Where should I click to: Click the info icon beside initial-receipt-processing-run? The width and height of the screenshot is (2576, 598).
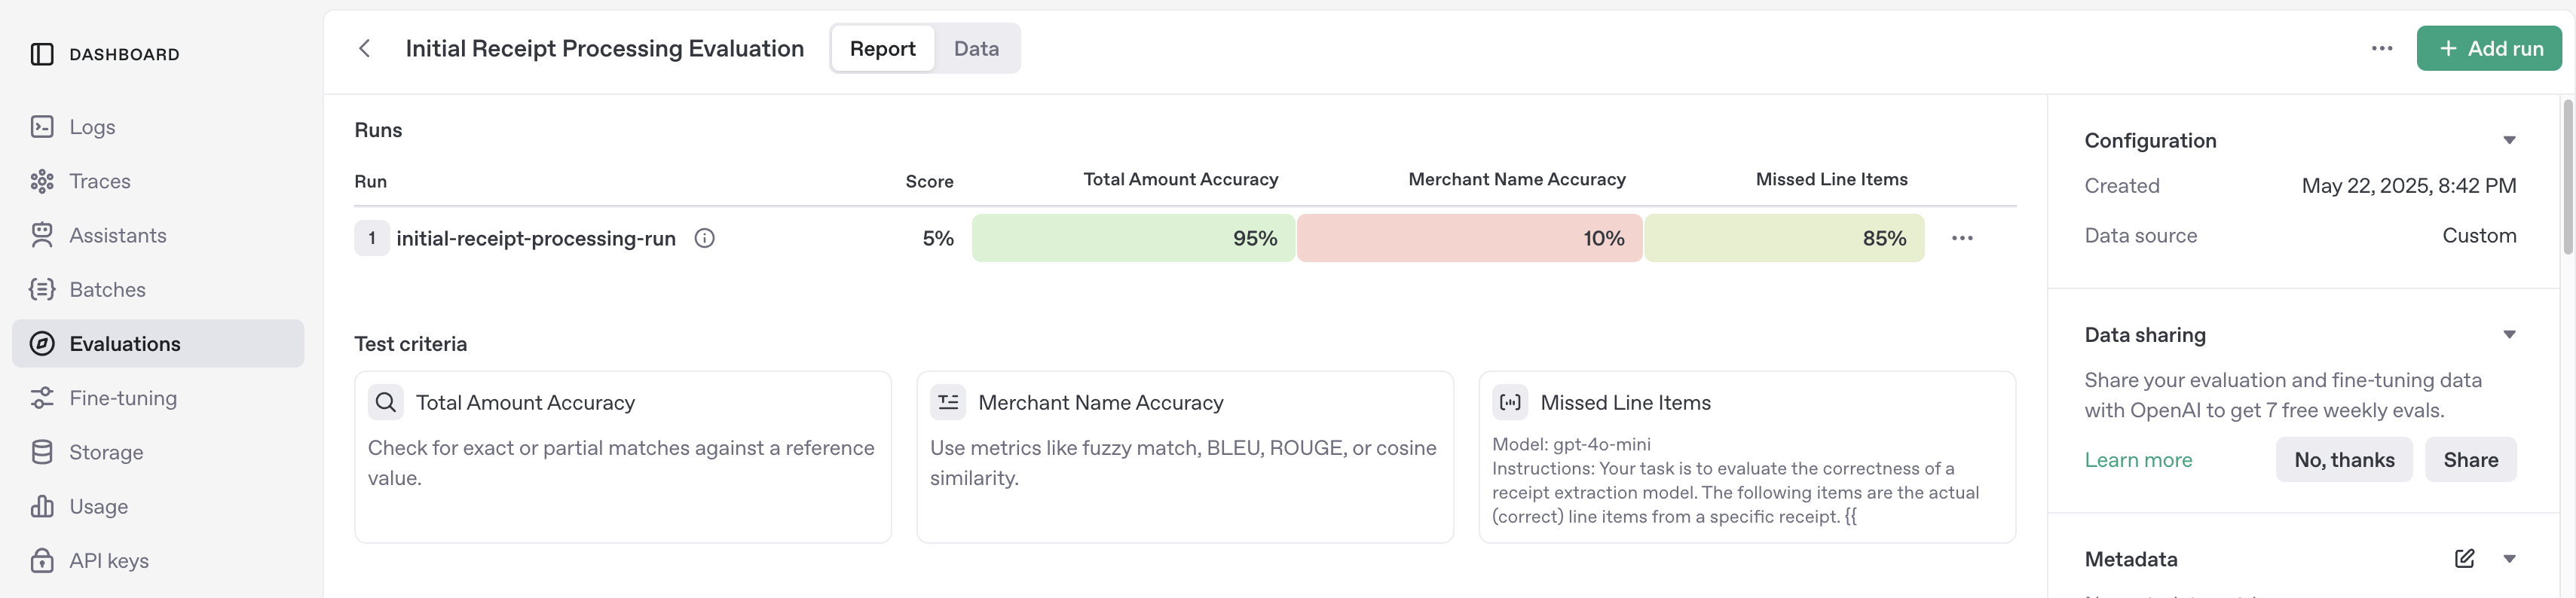click(x=705, y=238)
